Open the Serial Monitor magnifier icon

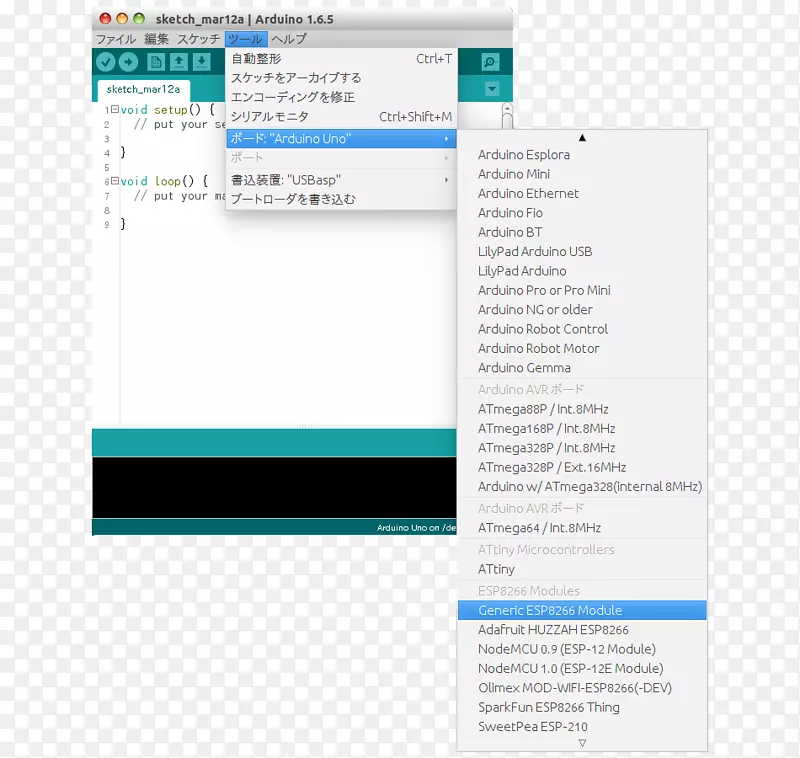click(488, 61)
